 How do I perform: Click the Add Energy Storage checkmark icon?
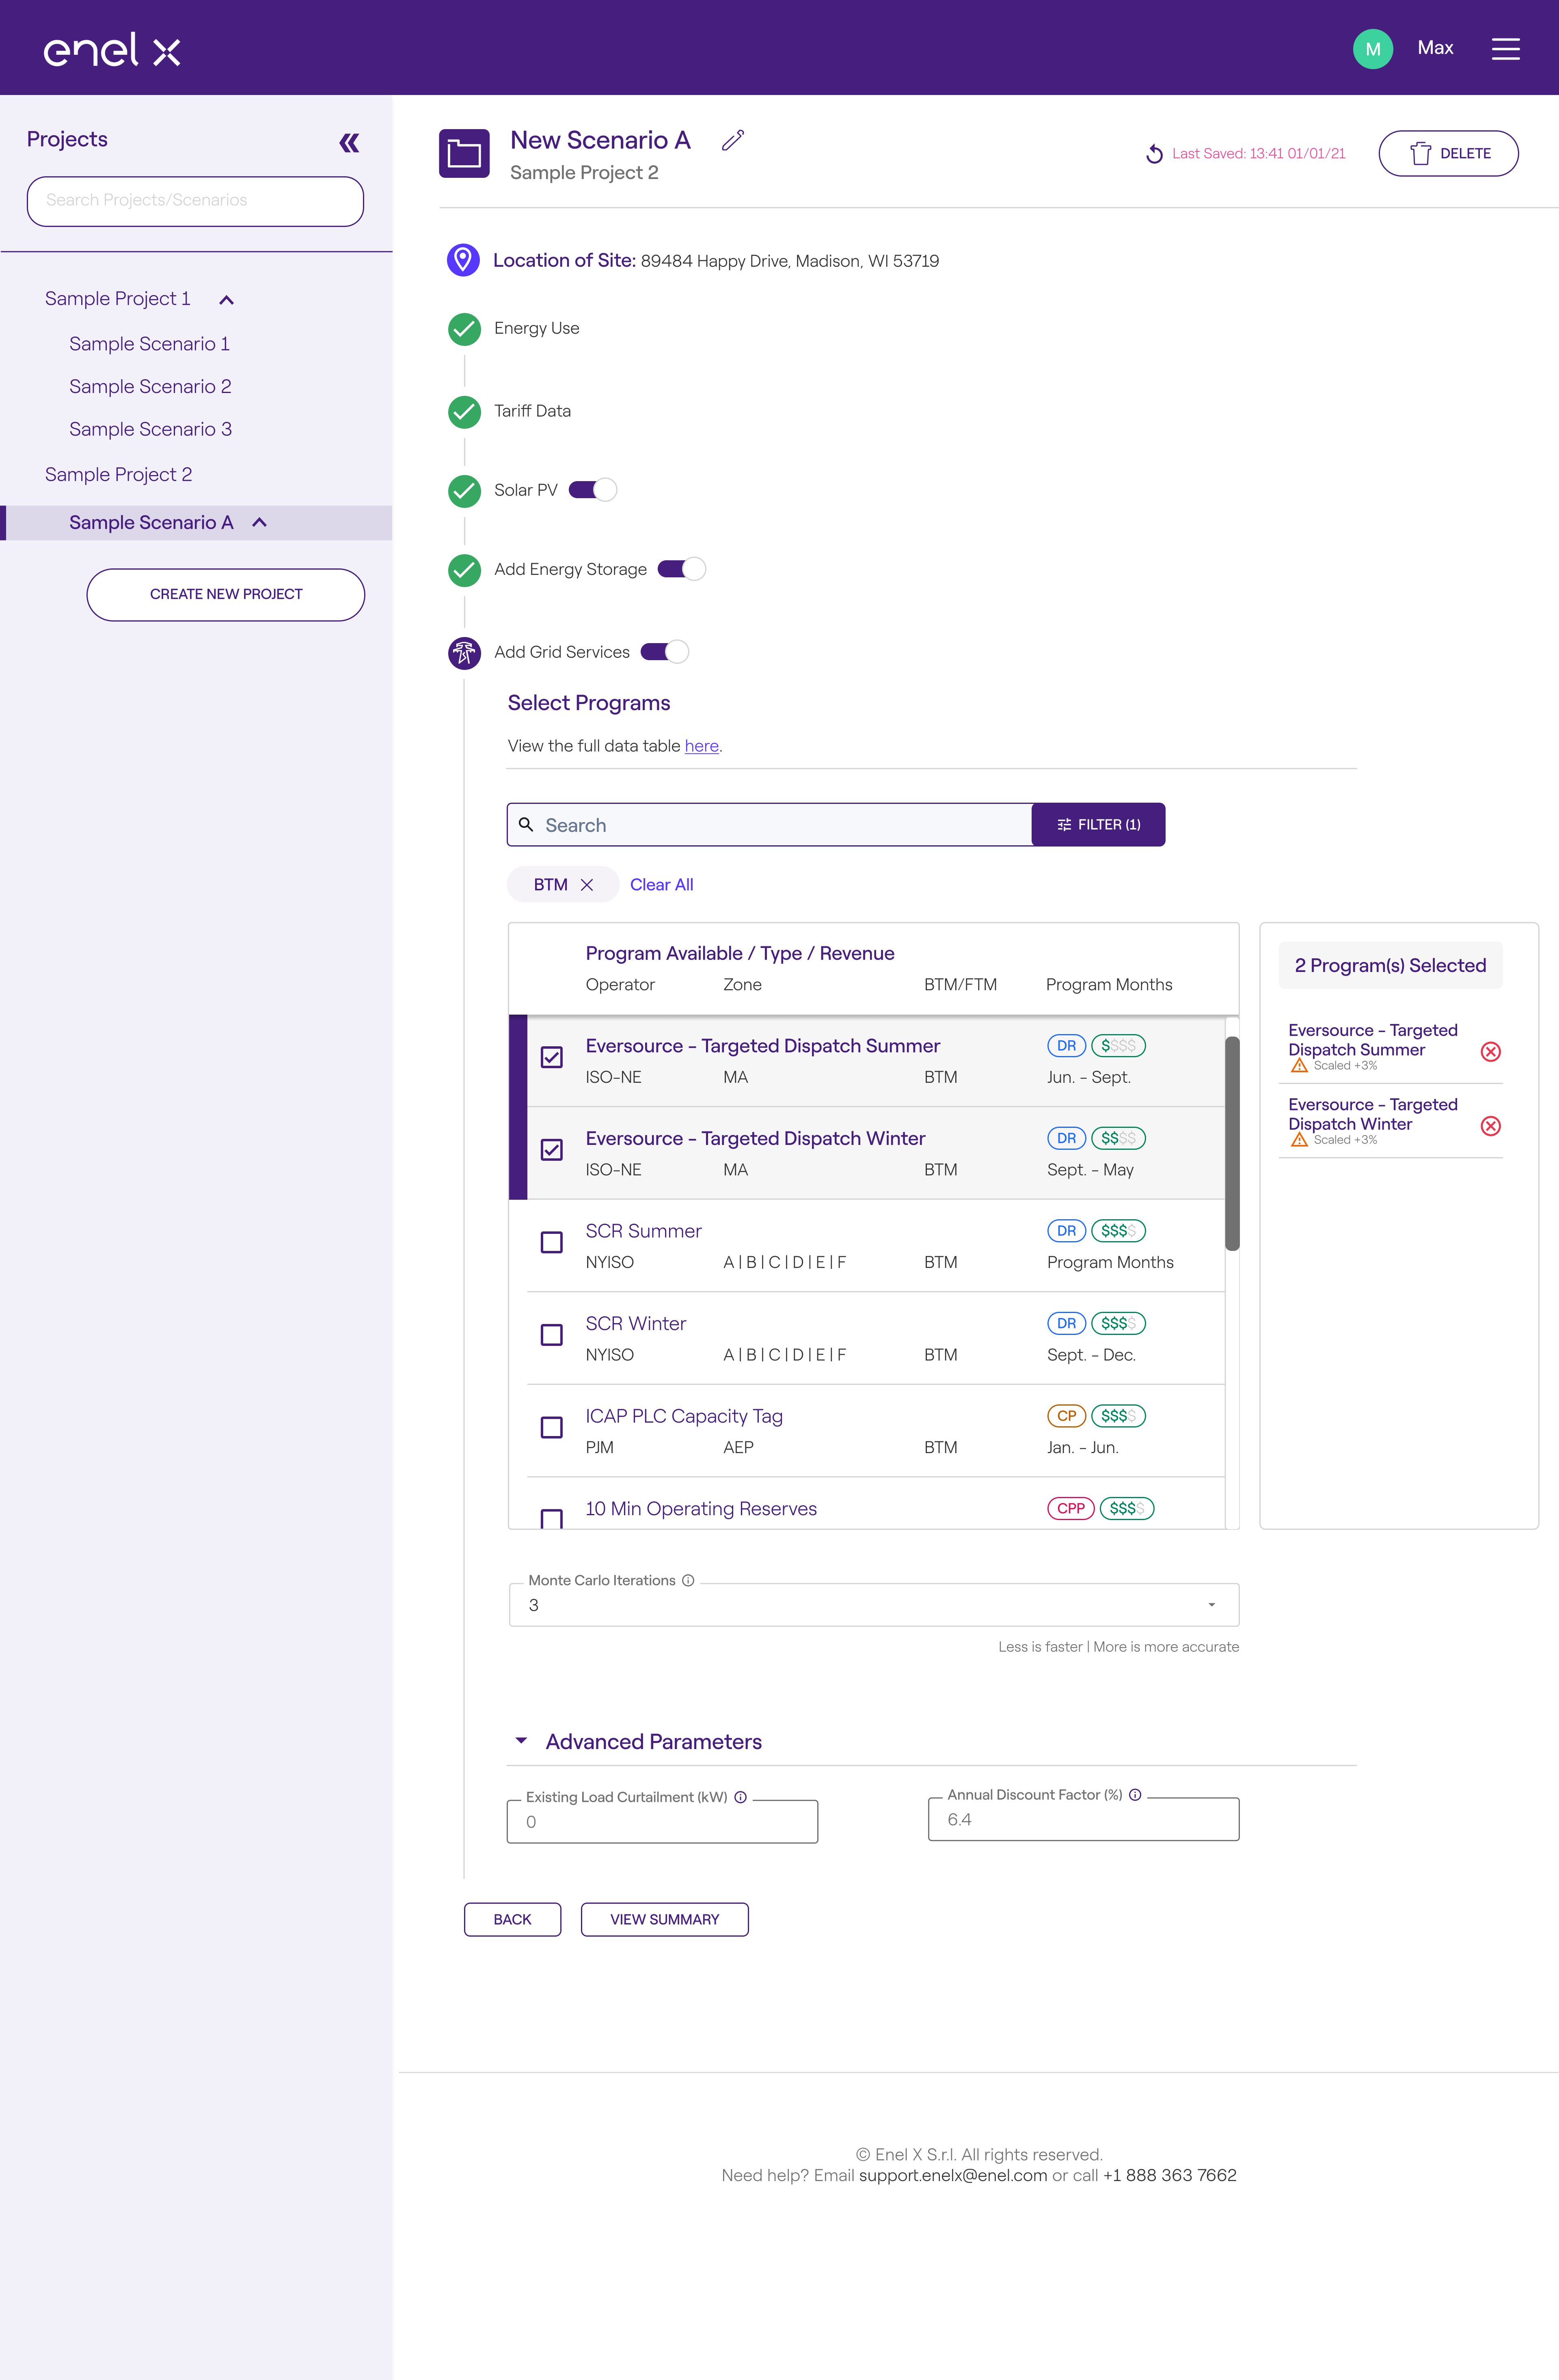[x=464, y=570]
